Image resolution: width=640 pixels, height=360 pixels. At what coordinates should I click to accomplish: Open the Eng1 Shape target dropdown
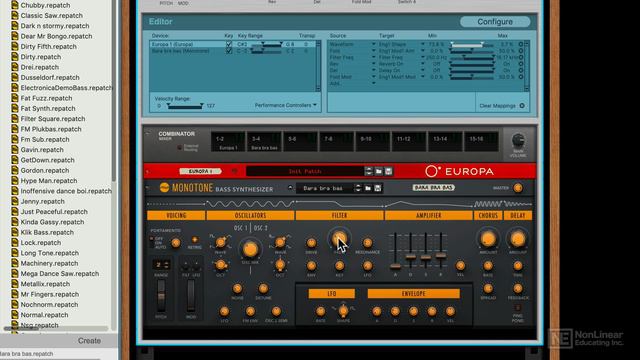pyautogui.click(x=422, y=44)
